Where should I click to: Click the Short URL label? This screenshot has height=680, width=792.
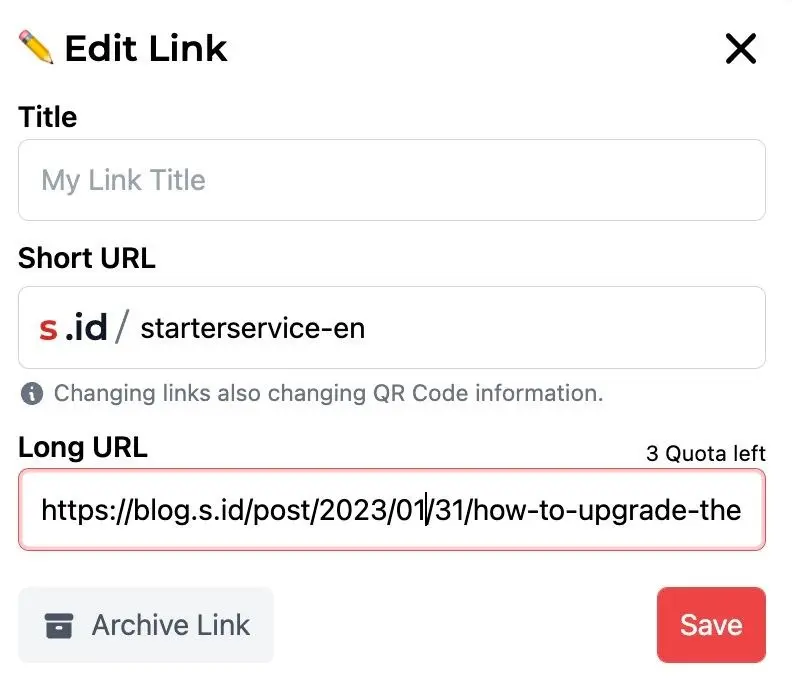pos(86,258)
